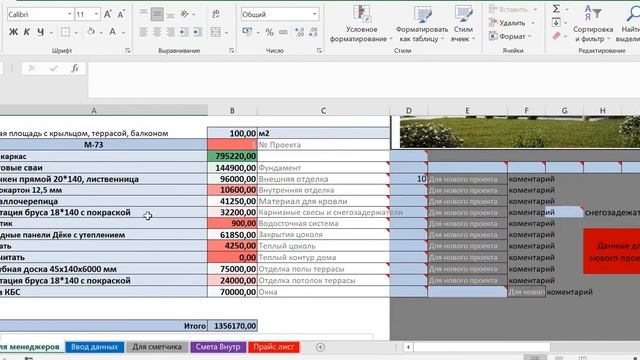This screenshot has width=640, height=360.
Task: Select column B header
Action: (x=232, y=111)
